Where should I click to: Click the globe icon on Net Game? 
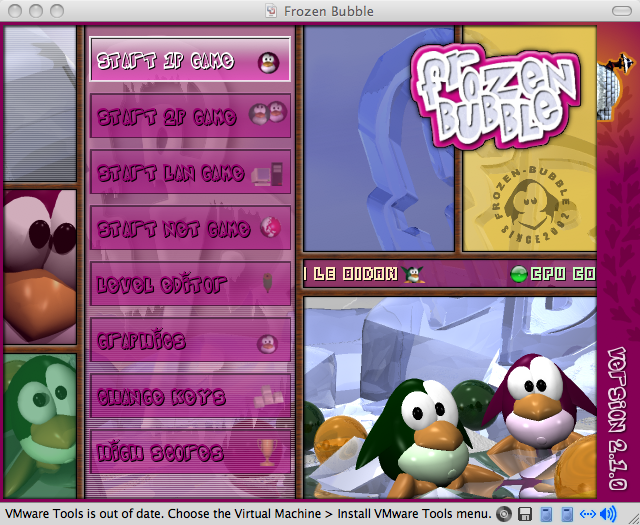coord(271,227)
